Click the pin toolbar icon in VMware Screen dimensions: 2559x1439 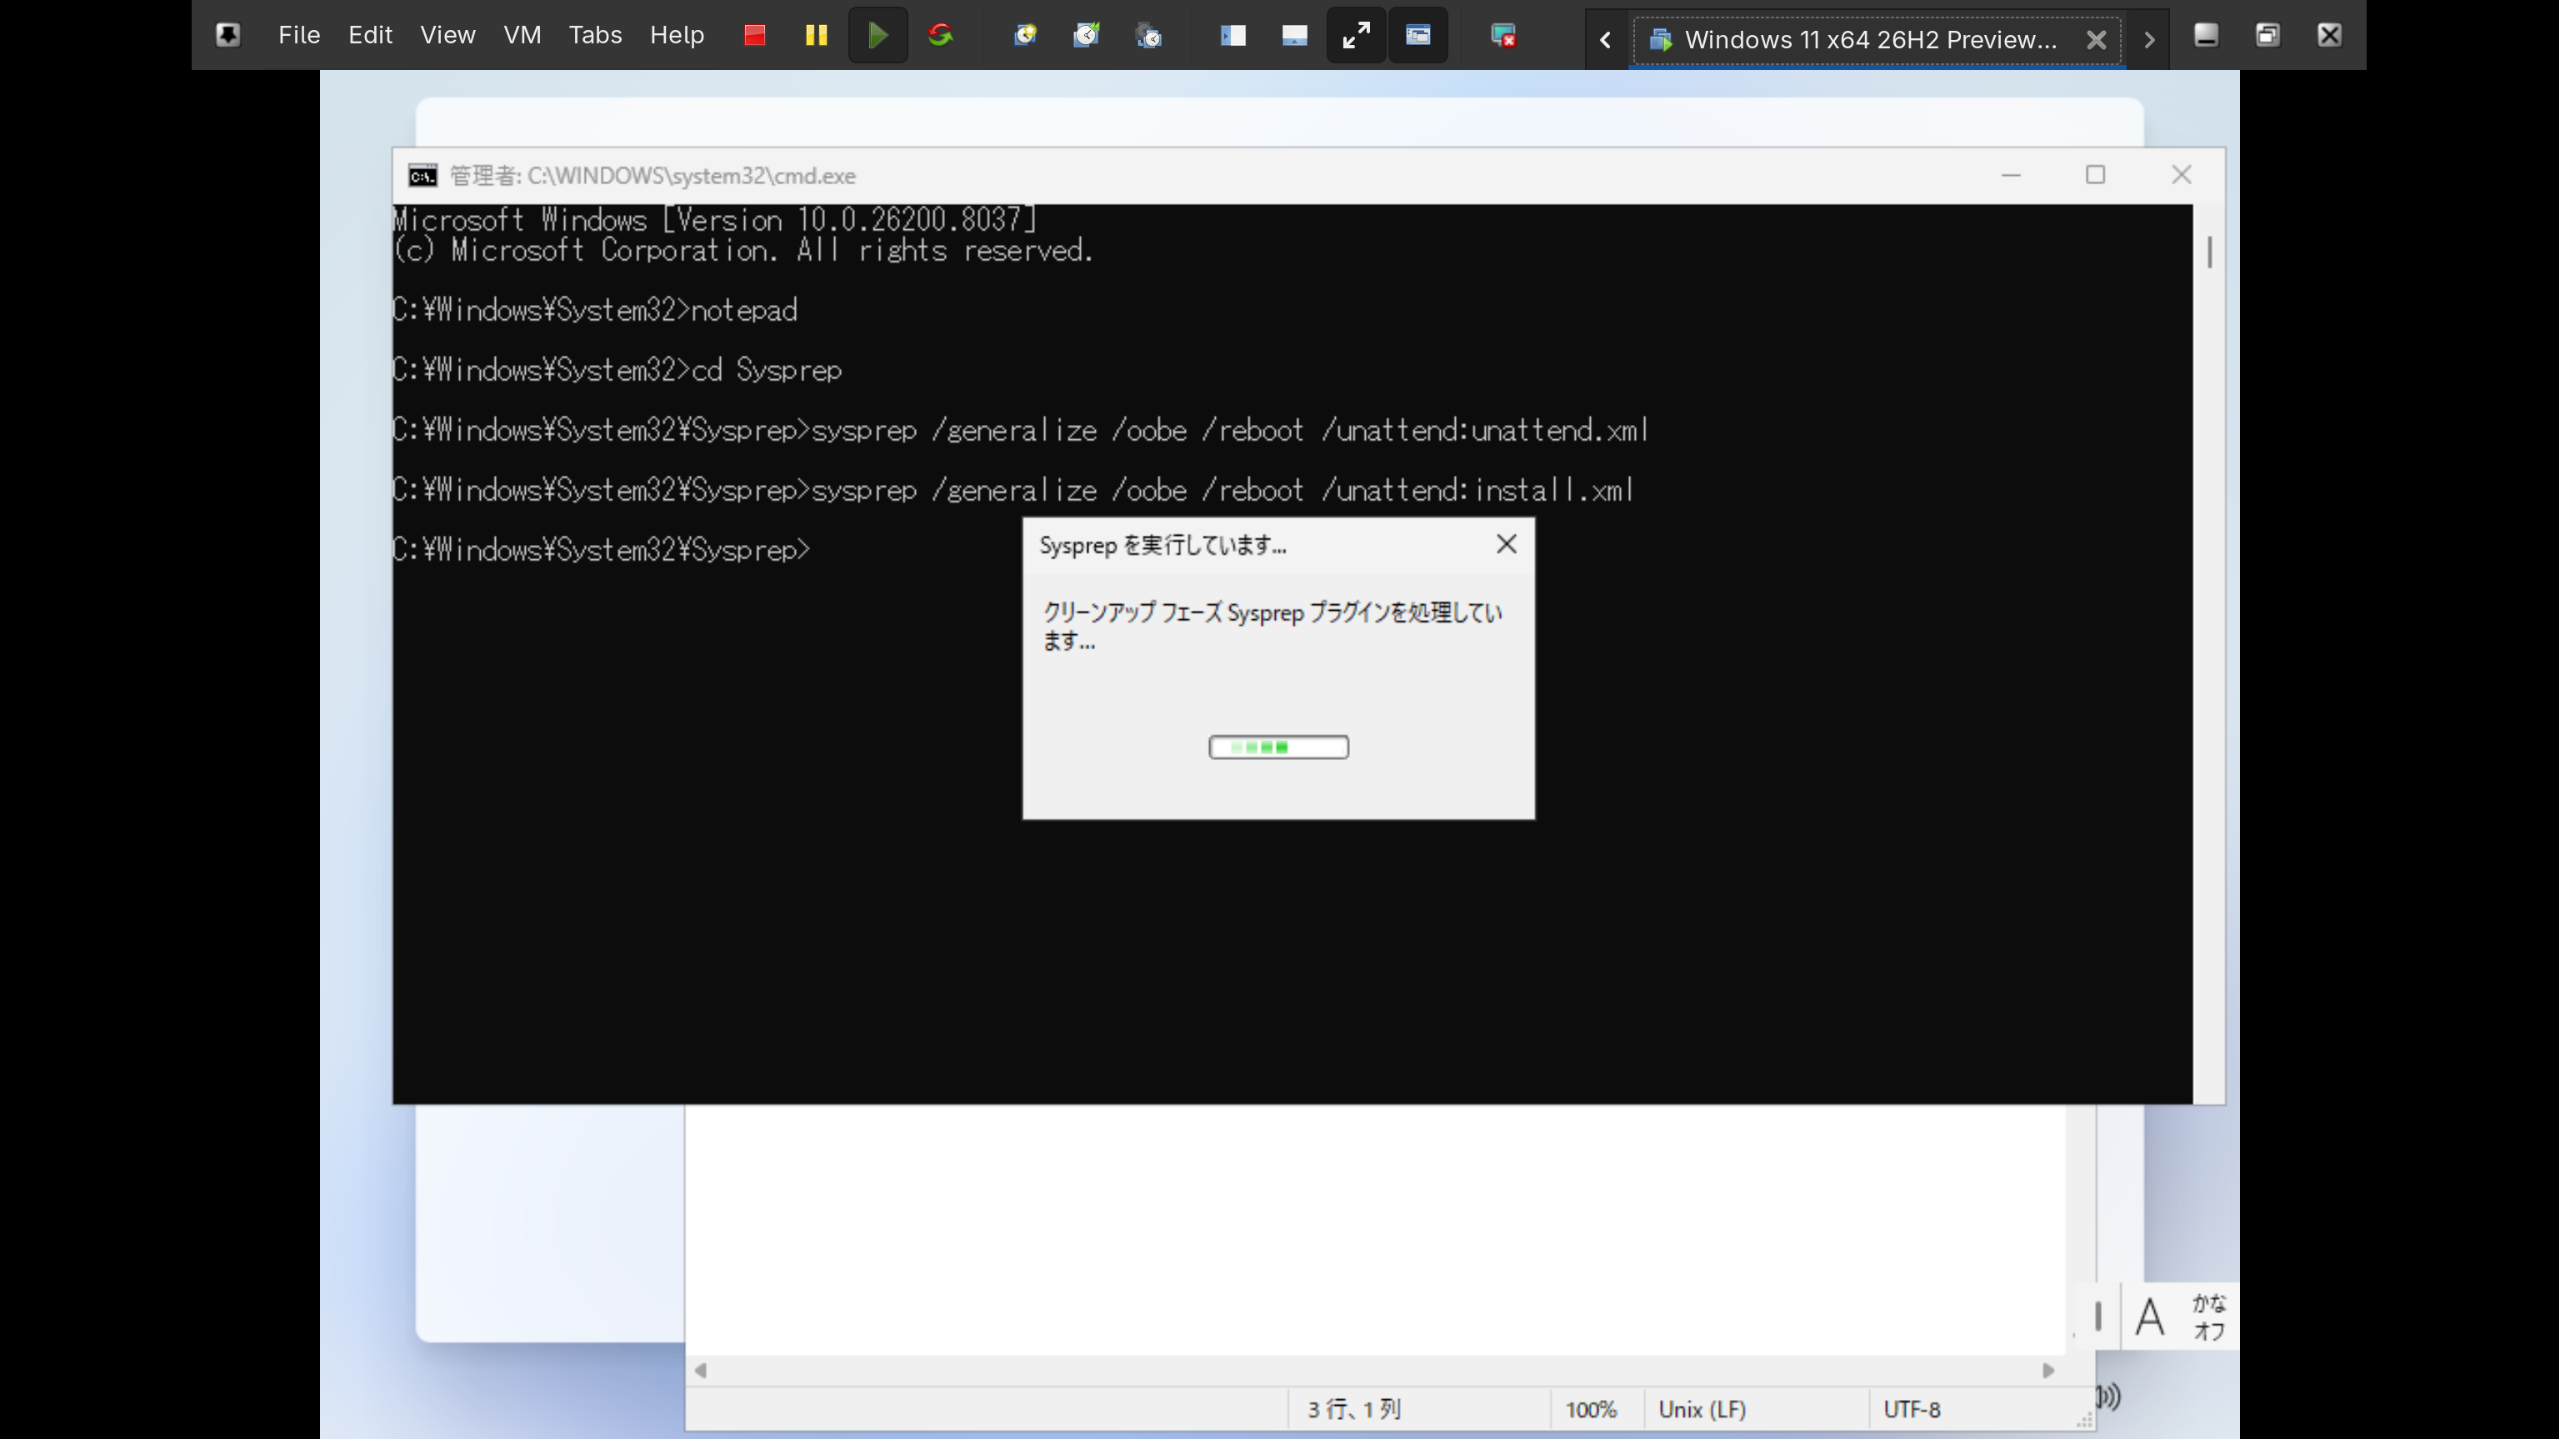pos(228,35)
